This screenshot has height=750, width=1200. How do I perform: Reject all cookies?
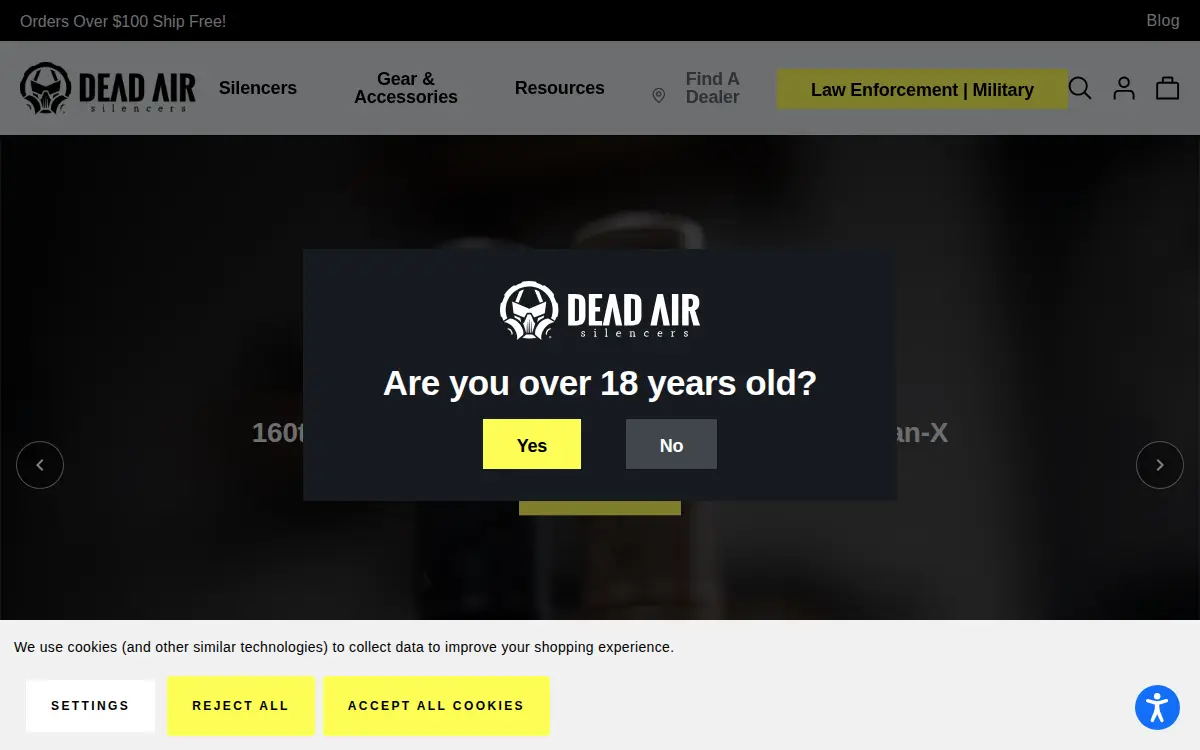tap(240, 706)
